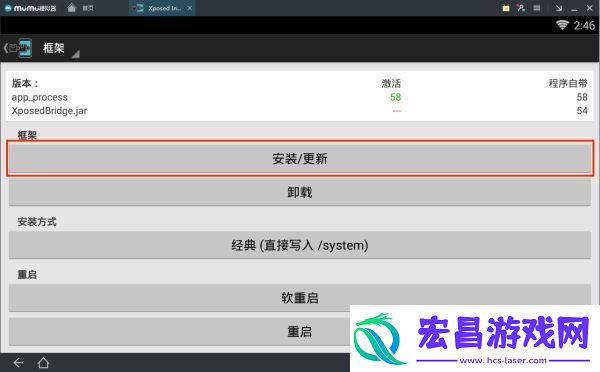This screenshot has height=372, width=600.
Task: Tap the 软重启 soft reboot button
Action: [300, 298]
